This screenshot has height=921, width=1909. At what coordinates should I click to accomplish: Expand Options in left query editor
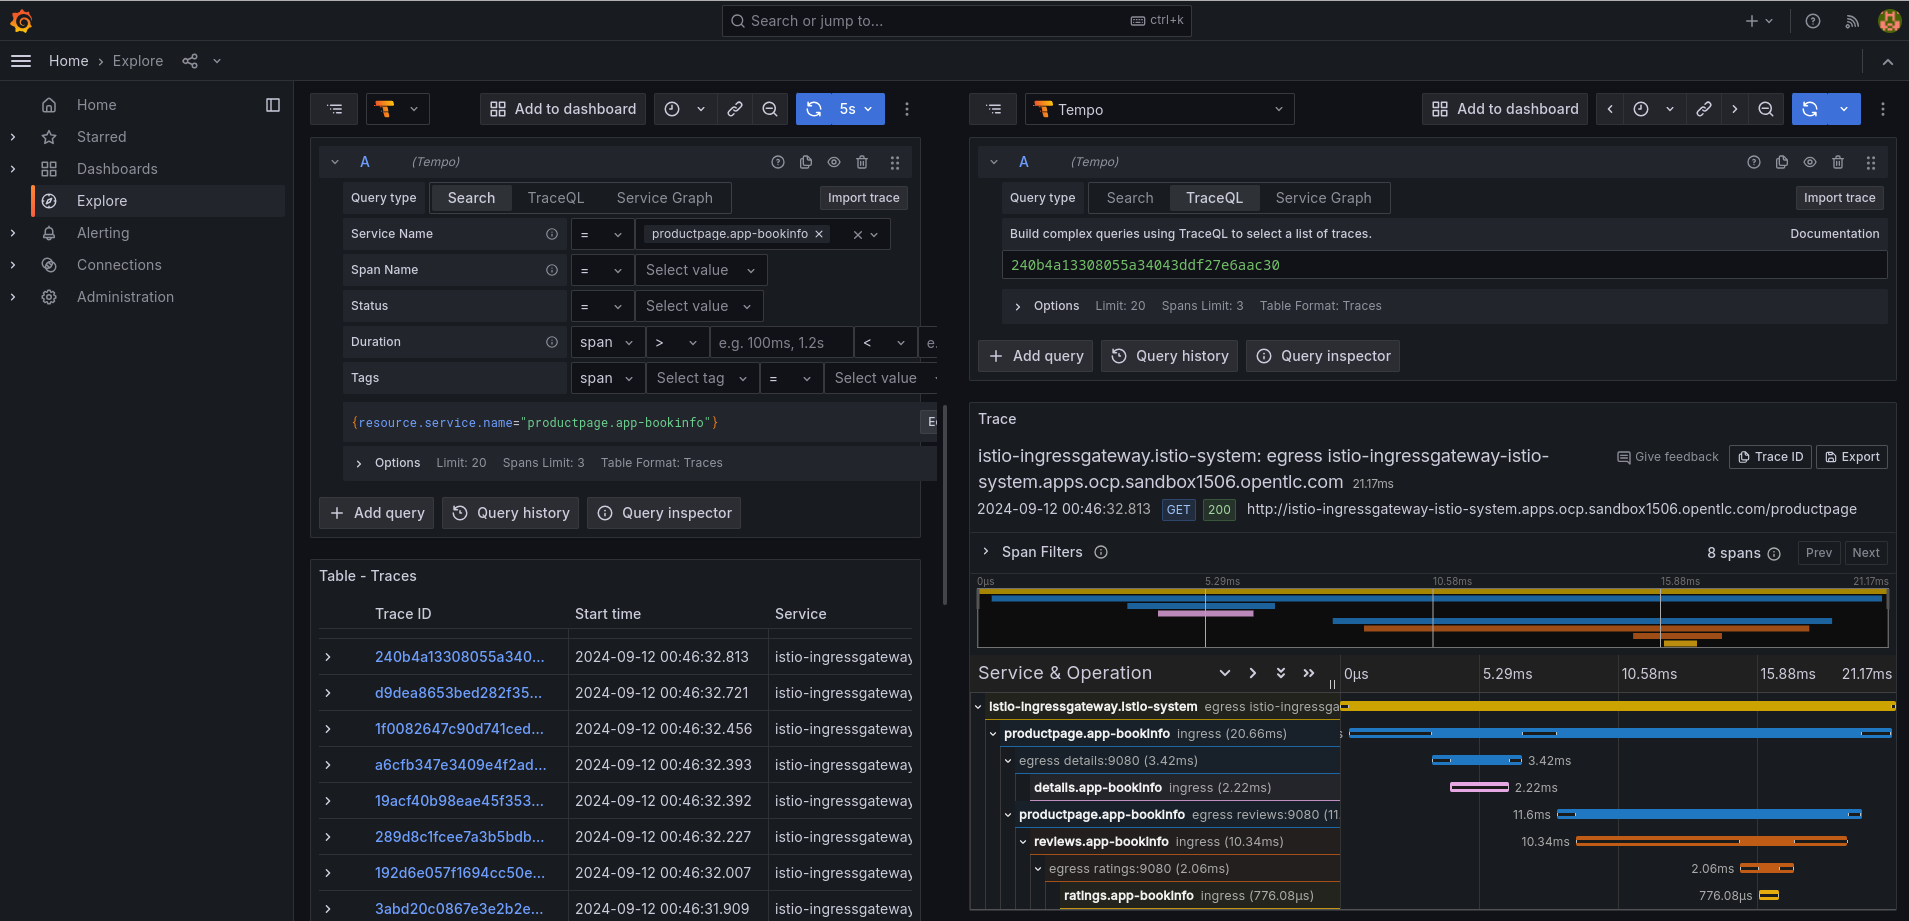click(359, 463)
